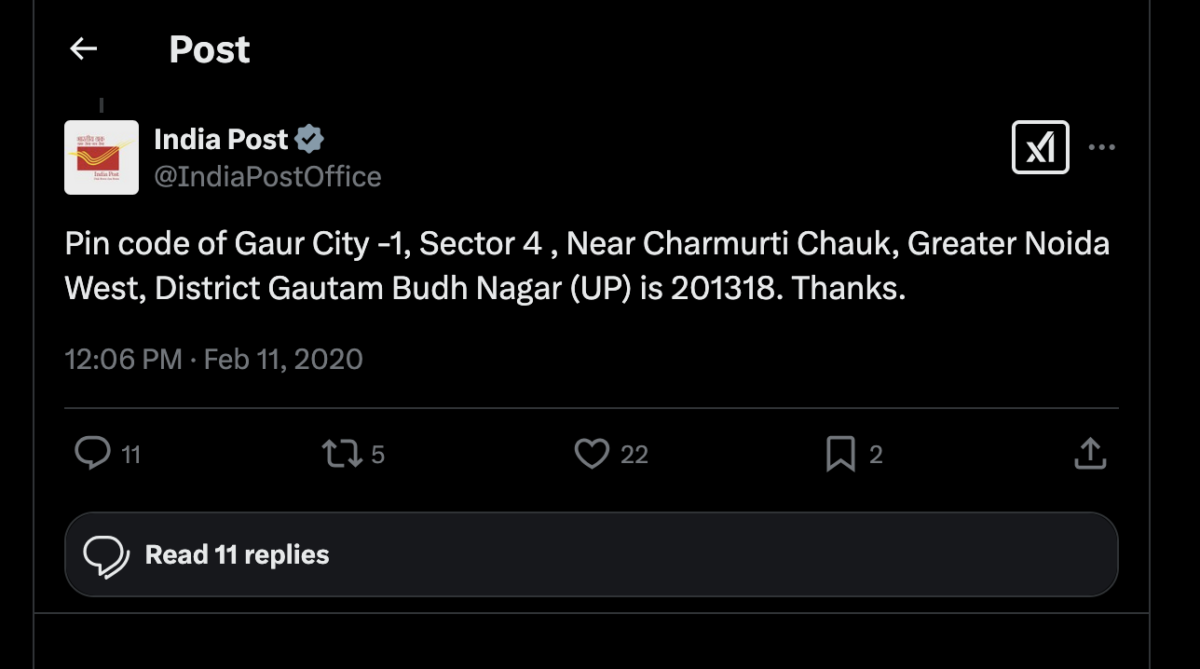Go back using the left arrow

tap(84, 49)
